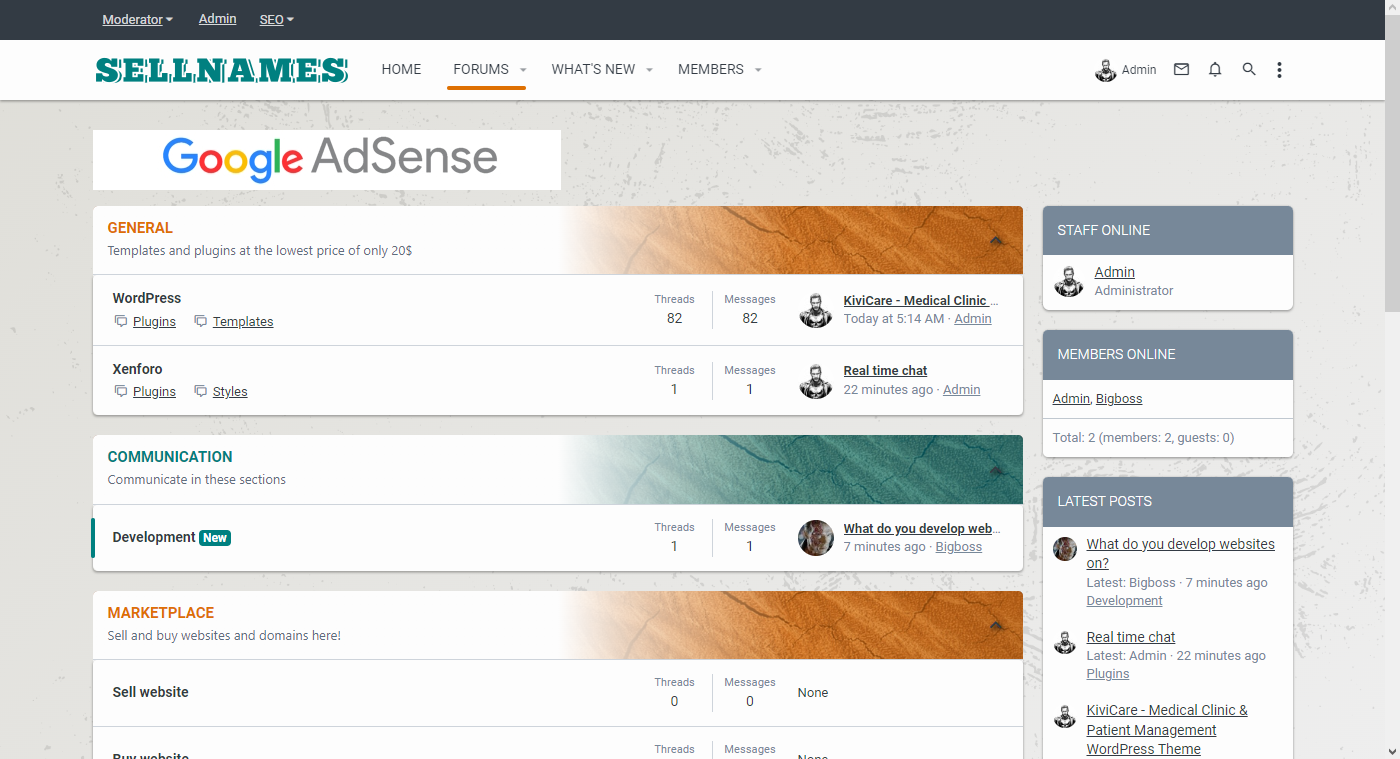Click the Admin username in the navigation bar
The width and height of the screenshot is (1400, 759).
1139,70
